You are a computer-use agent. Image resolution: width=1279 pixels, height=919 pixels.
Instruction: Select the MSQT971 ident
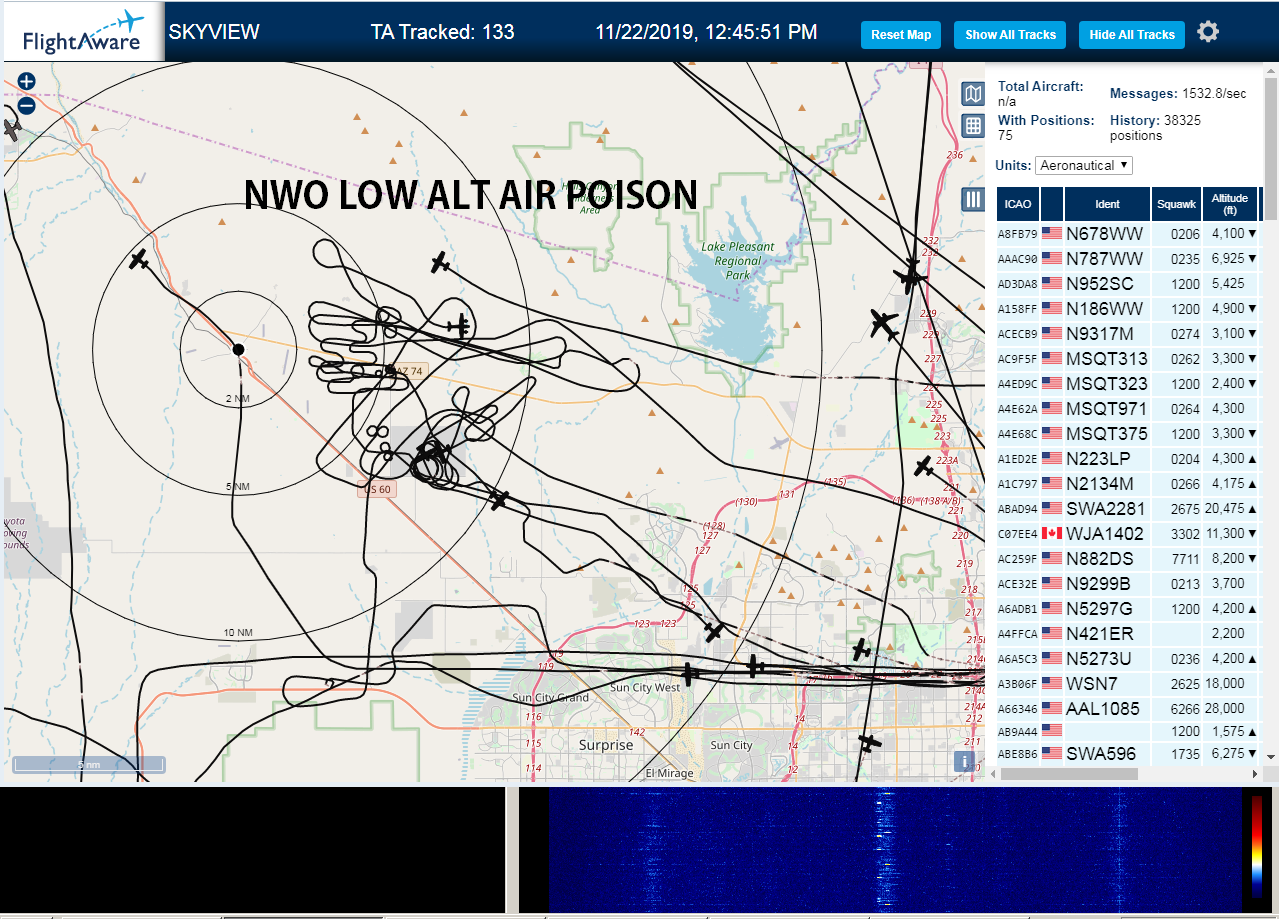tap(1107, 409)
